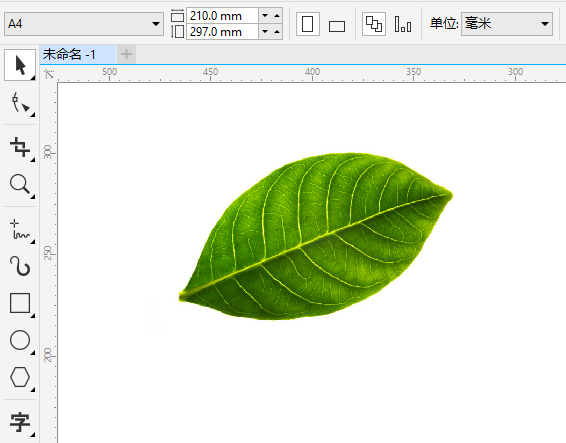Add a new document with plus tab
The height and width of the screenshot is (443, 566).
click(126, 55)
